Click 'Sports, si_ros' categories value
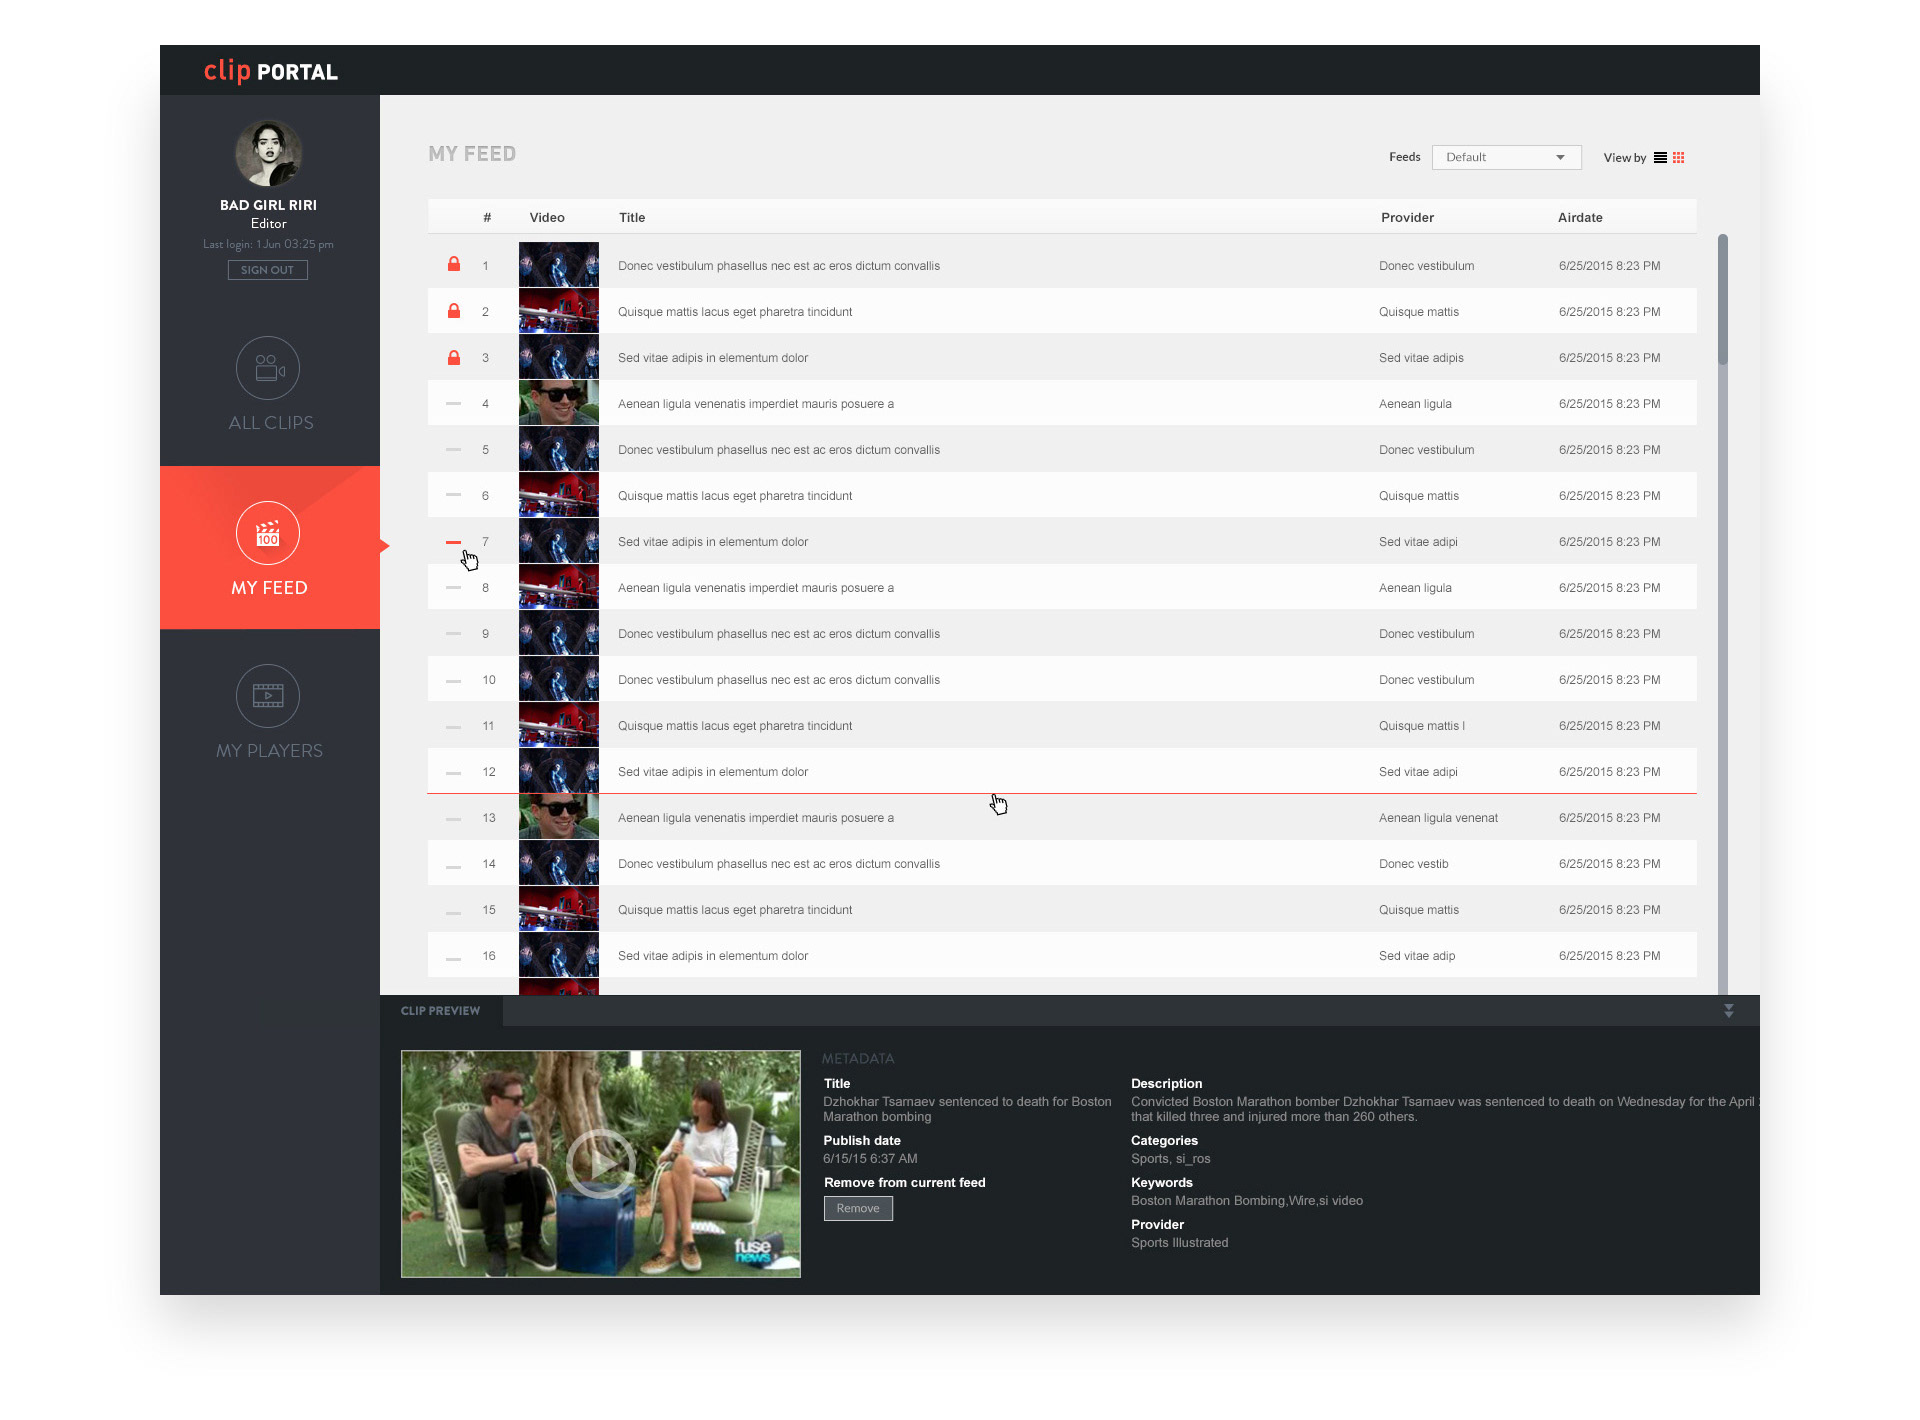 click(x=1171, y=1159)
